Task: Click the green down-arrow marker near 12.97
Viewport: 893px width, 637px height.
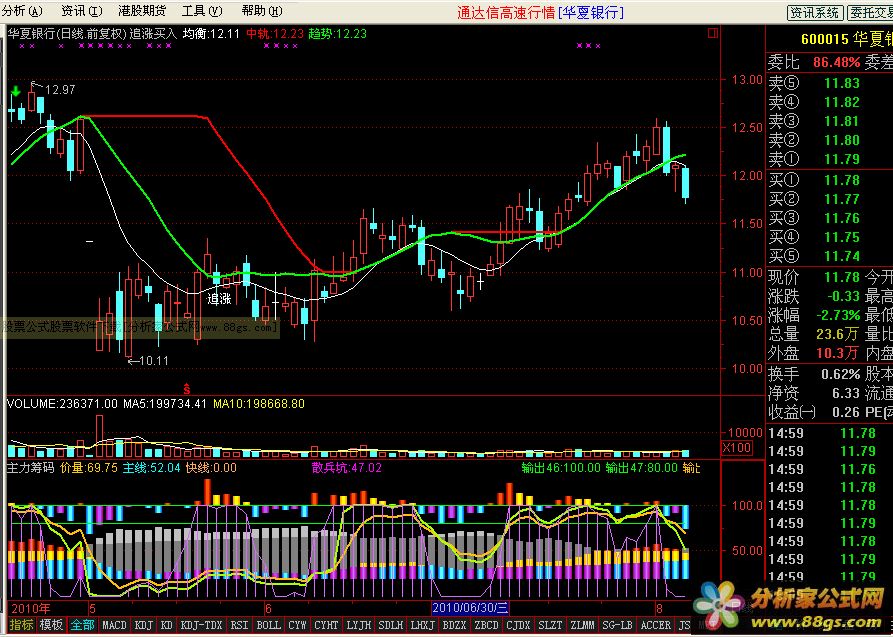Action: click(16, 91)
